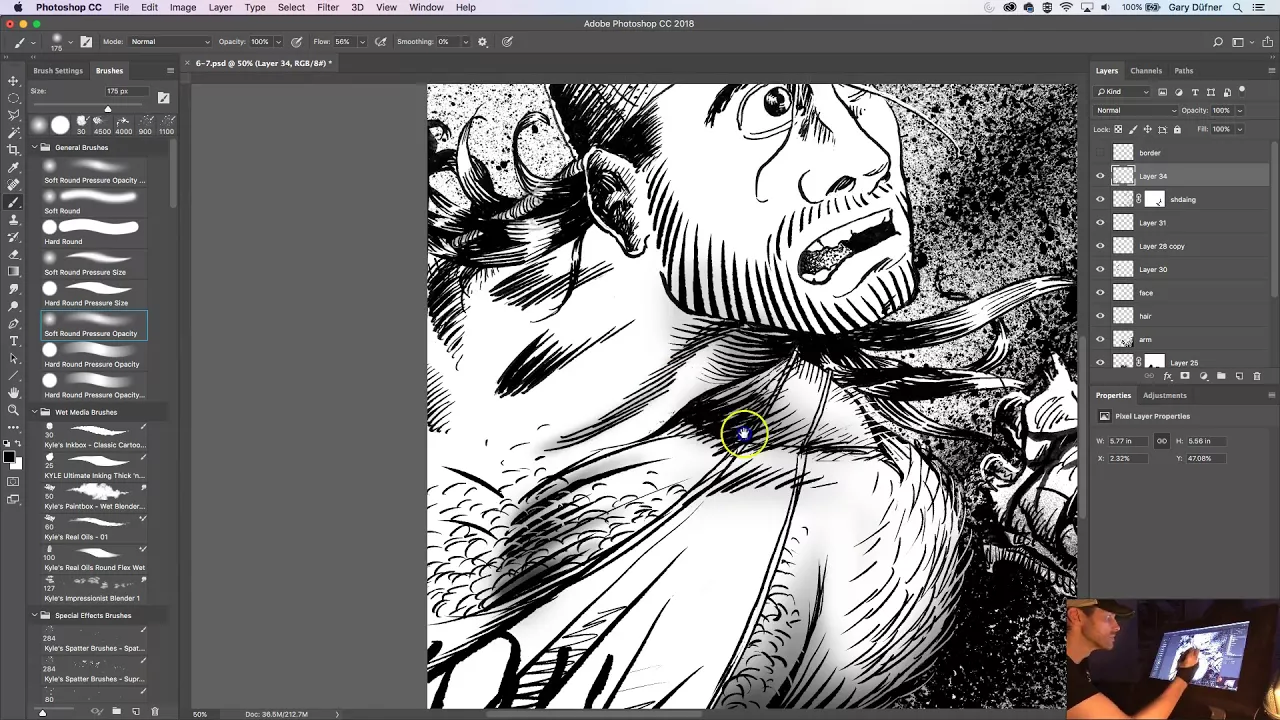This screenshot has height=720, width=1280.
Task: Hide Layer 34
Action: coord(1101,176)
